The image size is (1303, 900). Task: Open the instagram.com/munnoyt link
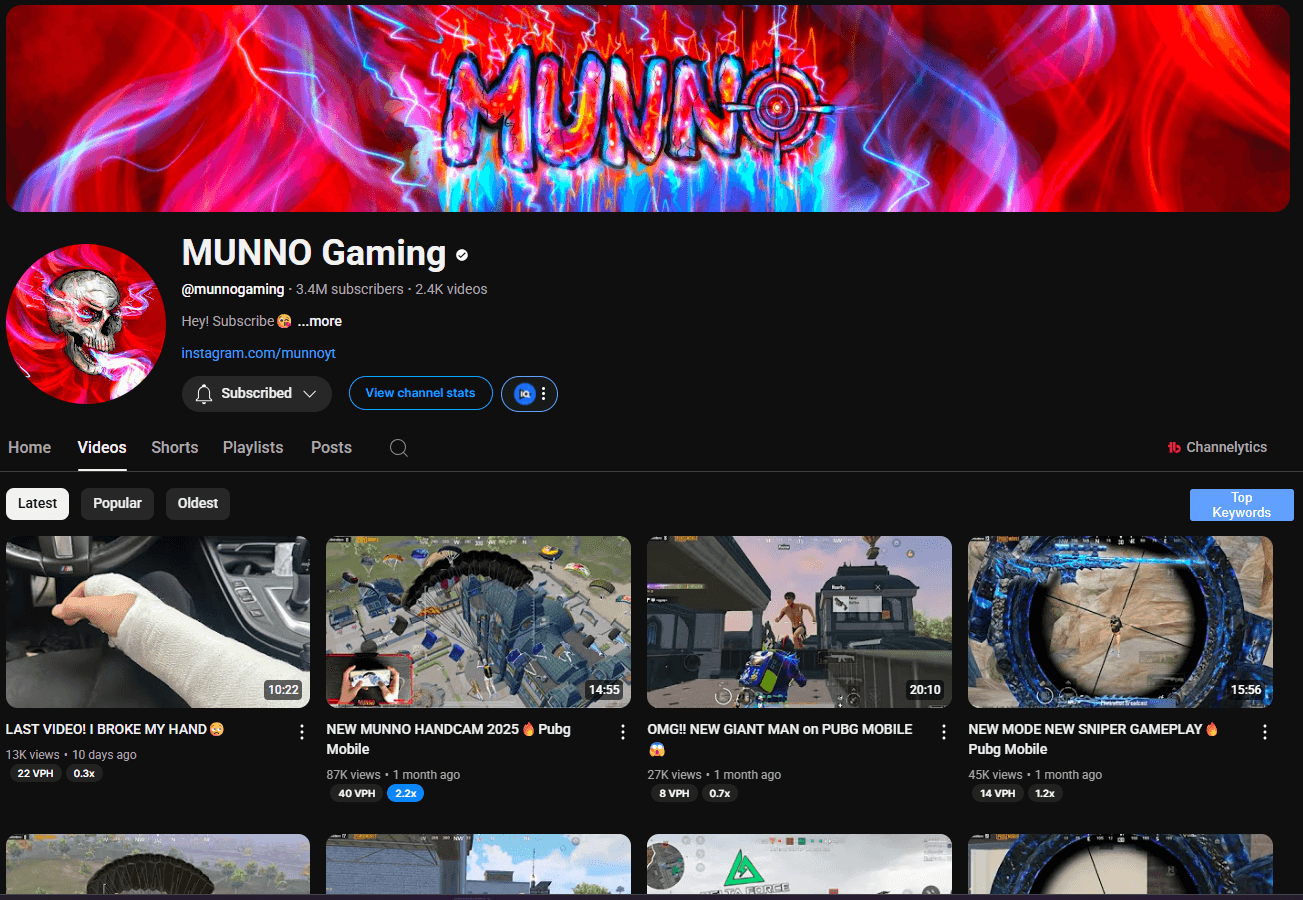point(258,353)
